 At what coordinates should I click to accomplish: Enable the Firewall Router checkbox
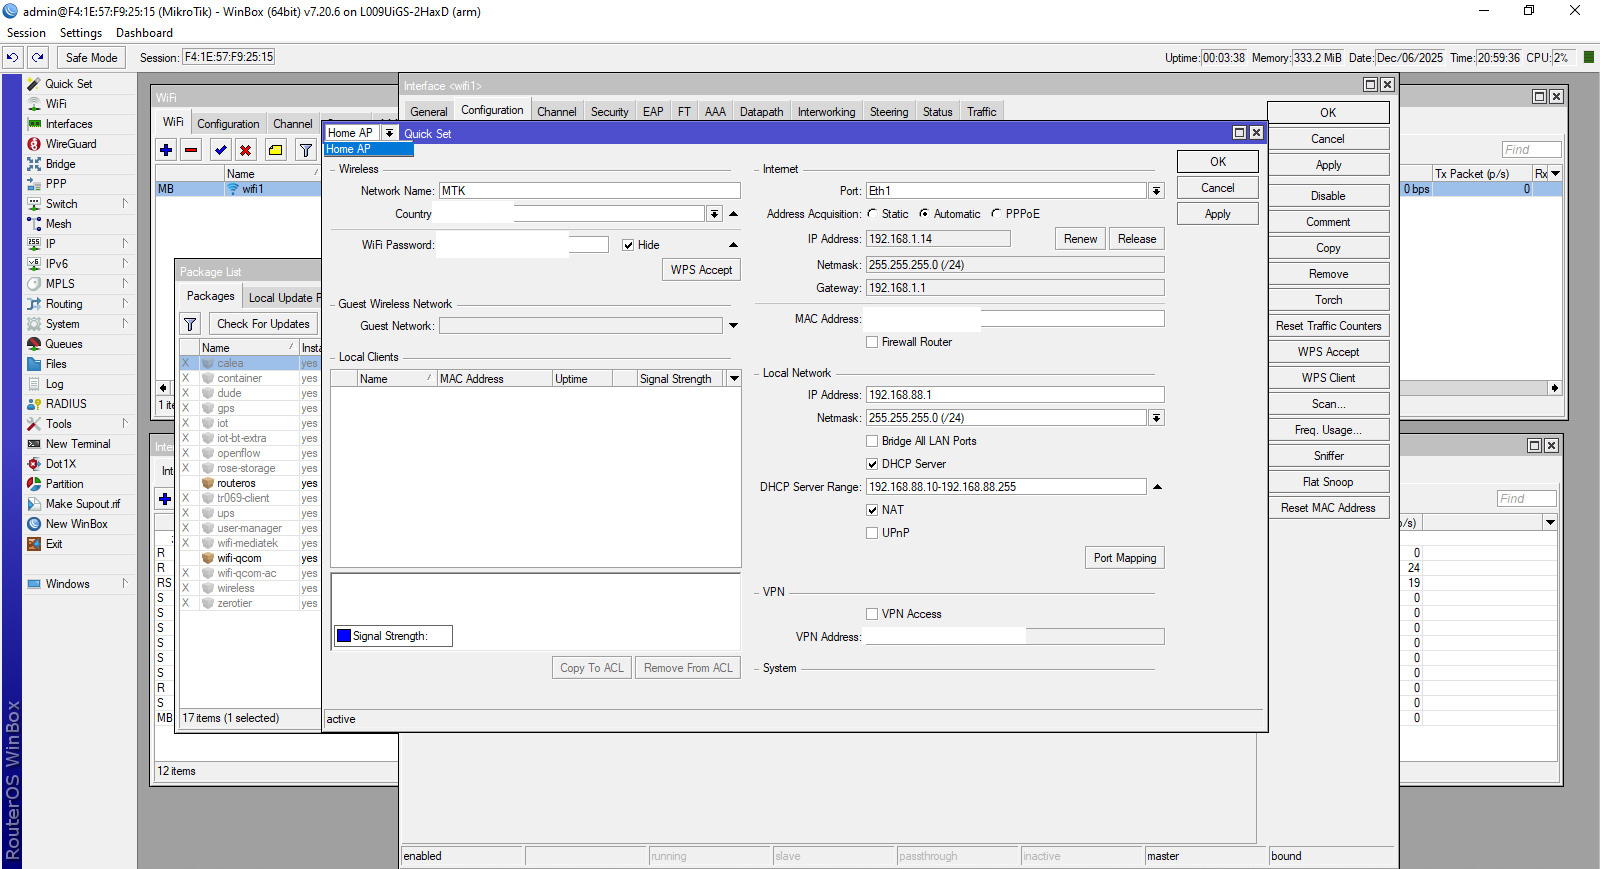coord(872,342)
